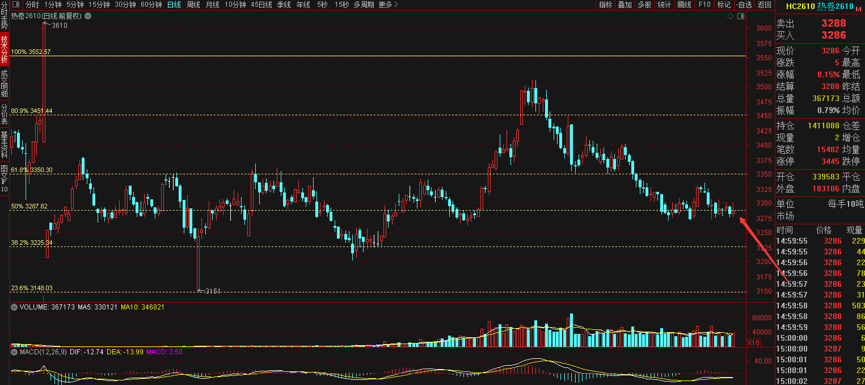The width and height of the screenshot is (865, 385).
Task: Open the F10 info button
Action: tap(704, 4)
